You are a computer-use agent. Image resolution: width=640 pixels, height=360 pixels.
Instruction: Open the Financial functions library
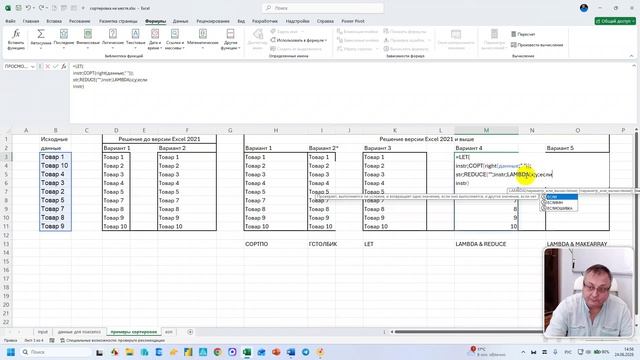click(88, 40)
